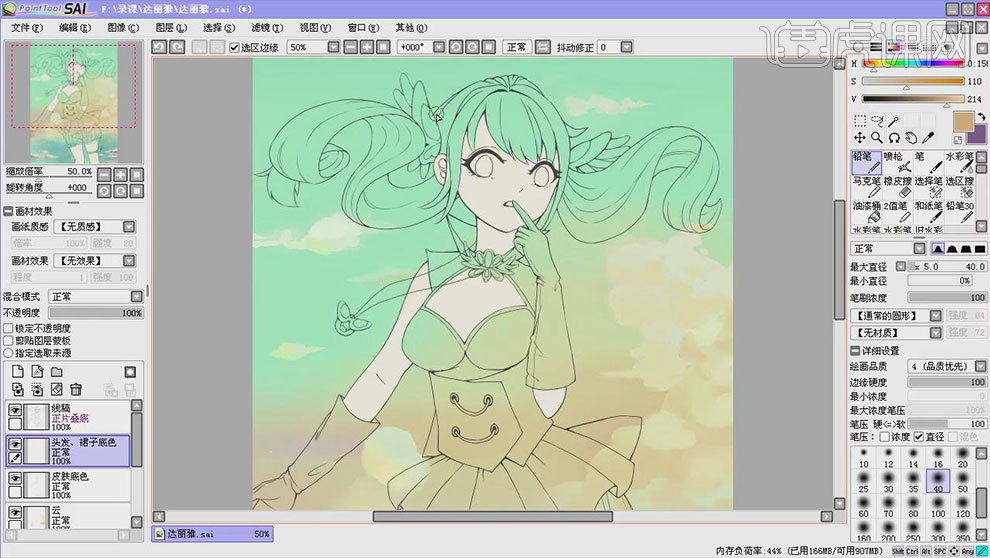
Task: Select the 喷枪 airbrush tool
Action: 897,162
